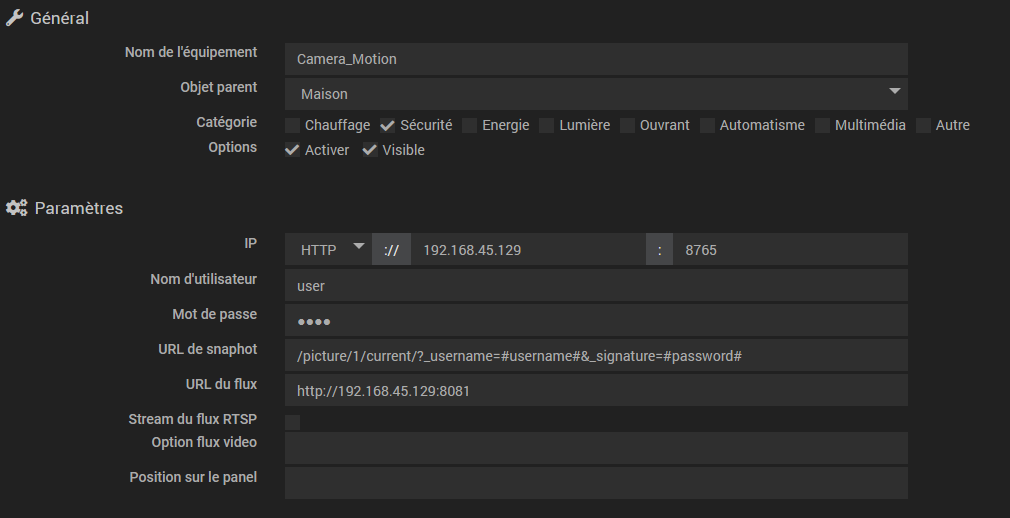
Task: Tick the Multimédia category checkbox
Action: 822,125
